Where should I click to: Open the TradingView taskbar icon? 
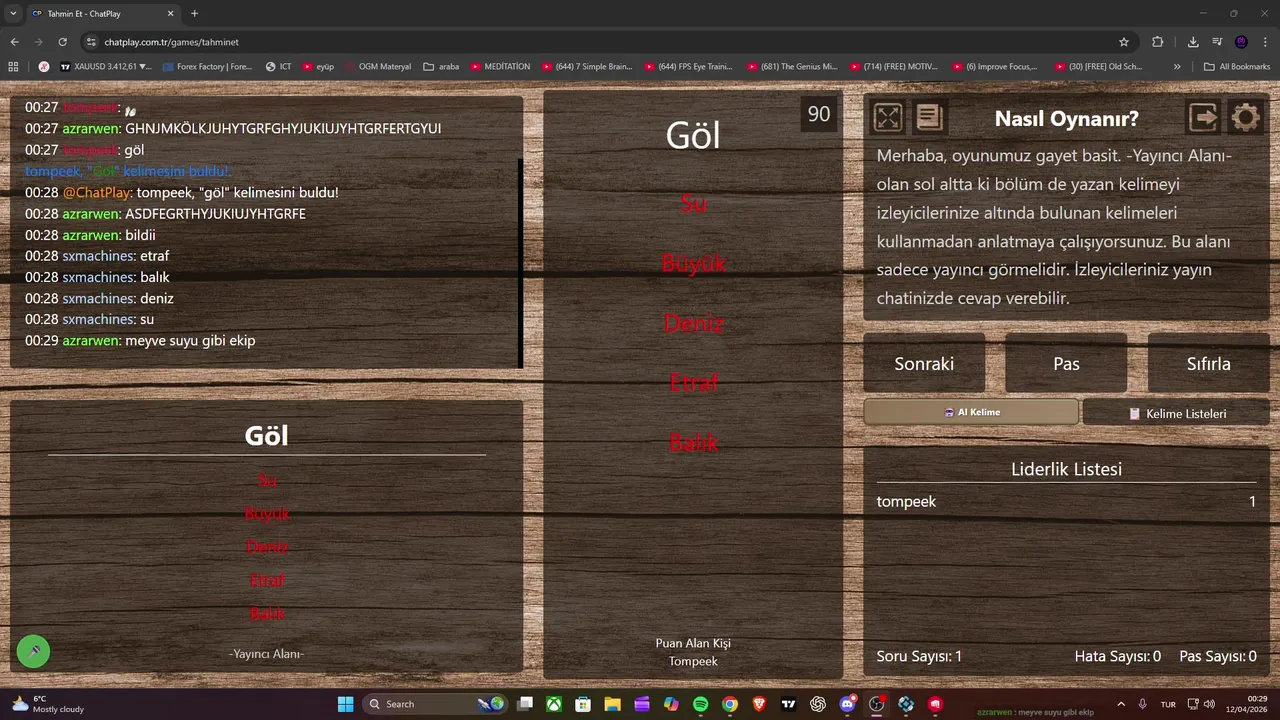point(789,704)
